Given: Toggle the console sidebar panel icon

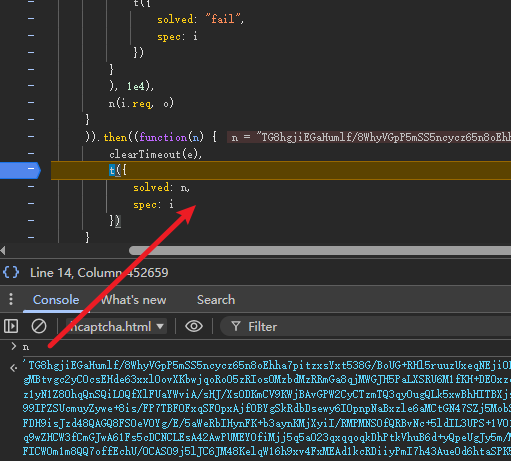Looking at the screenshot, I should pos(11,326).
